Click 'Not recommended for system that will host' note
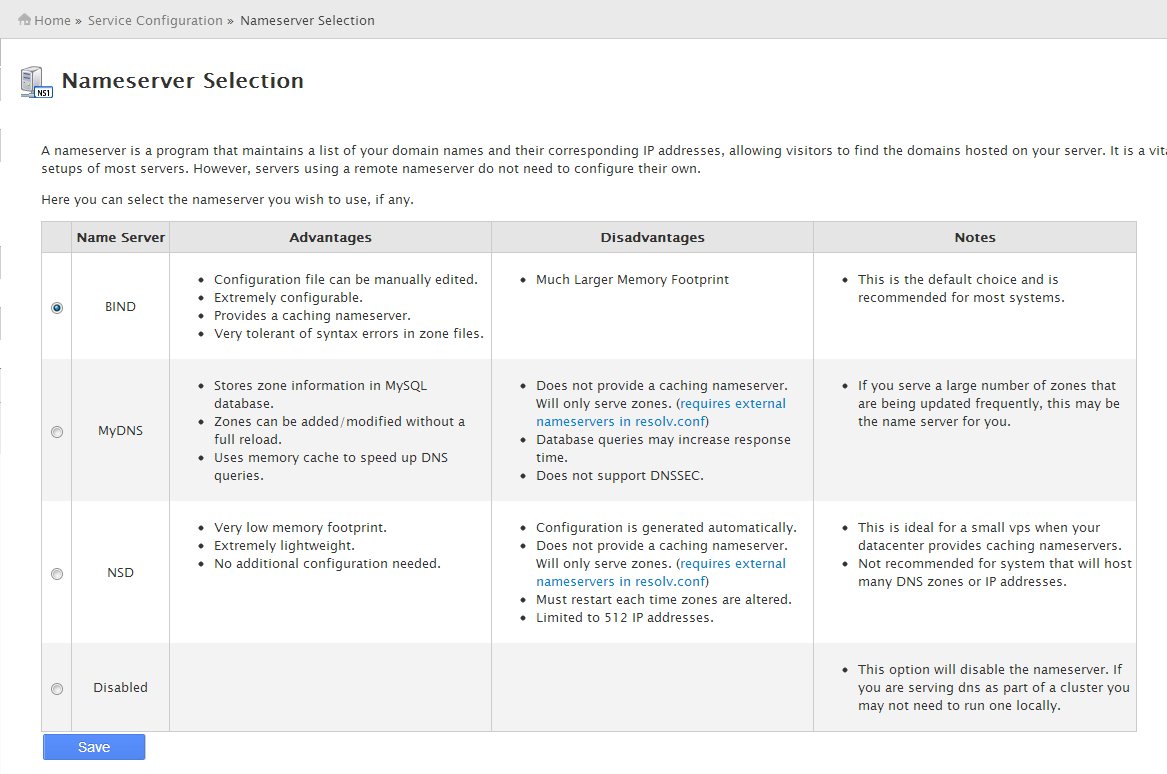 tap(994, 572)
